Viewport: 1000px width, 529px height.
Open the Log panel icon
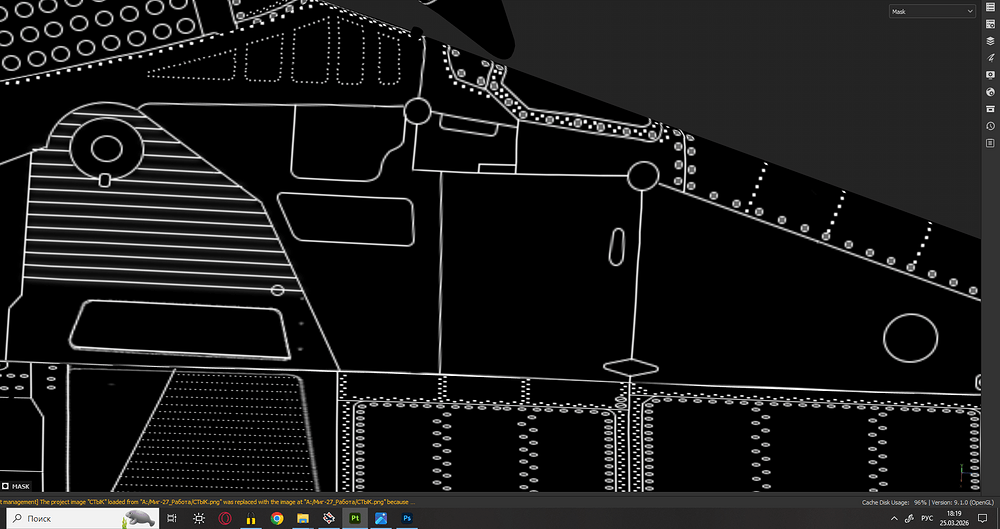(990, 143)
